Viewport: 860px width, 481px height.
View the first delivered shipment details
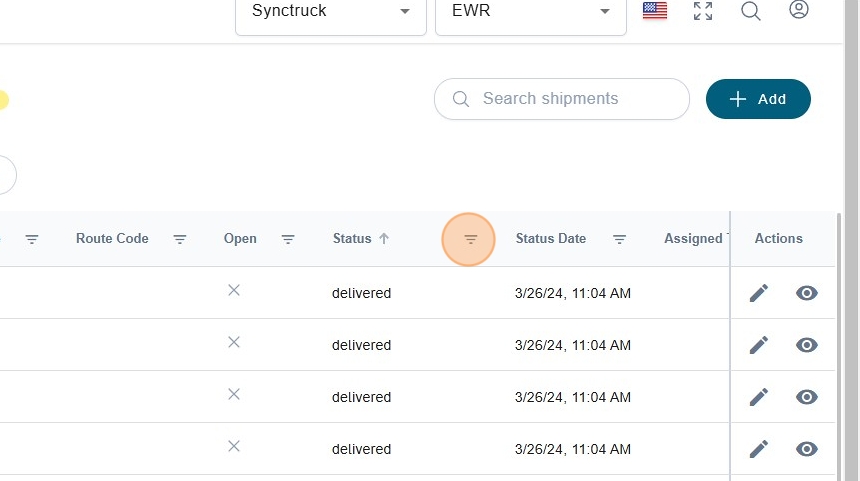click(x=807, y=293)
